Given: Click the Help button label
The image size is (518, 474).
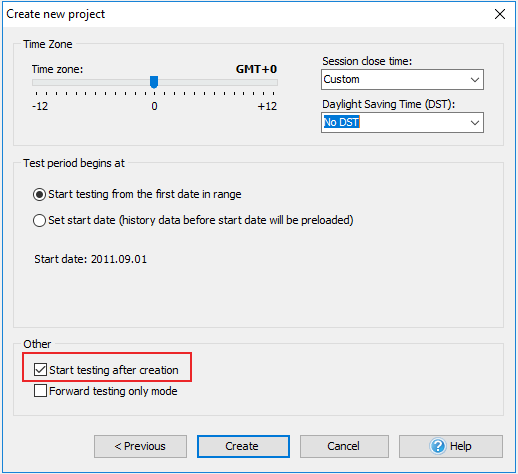Looking at the screenshot, I should point(461,446).
